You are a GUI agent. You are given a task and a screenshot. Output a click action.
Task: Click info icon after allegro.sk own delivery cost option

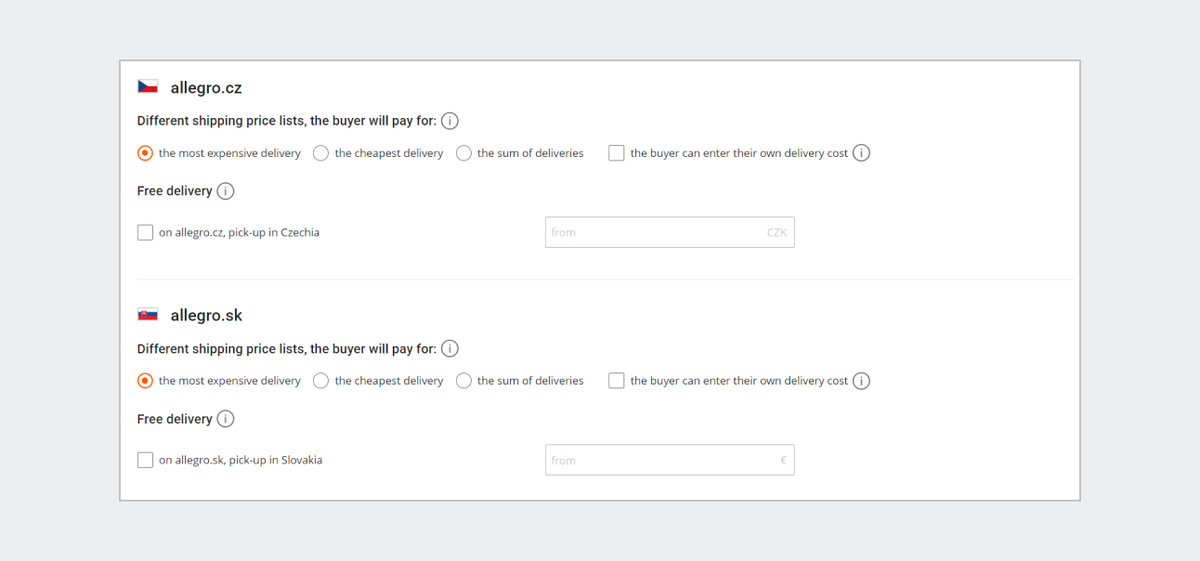861,381
